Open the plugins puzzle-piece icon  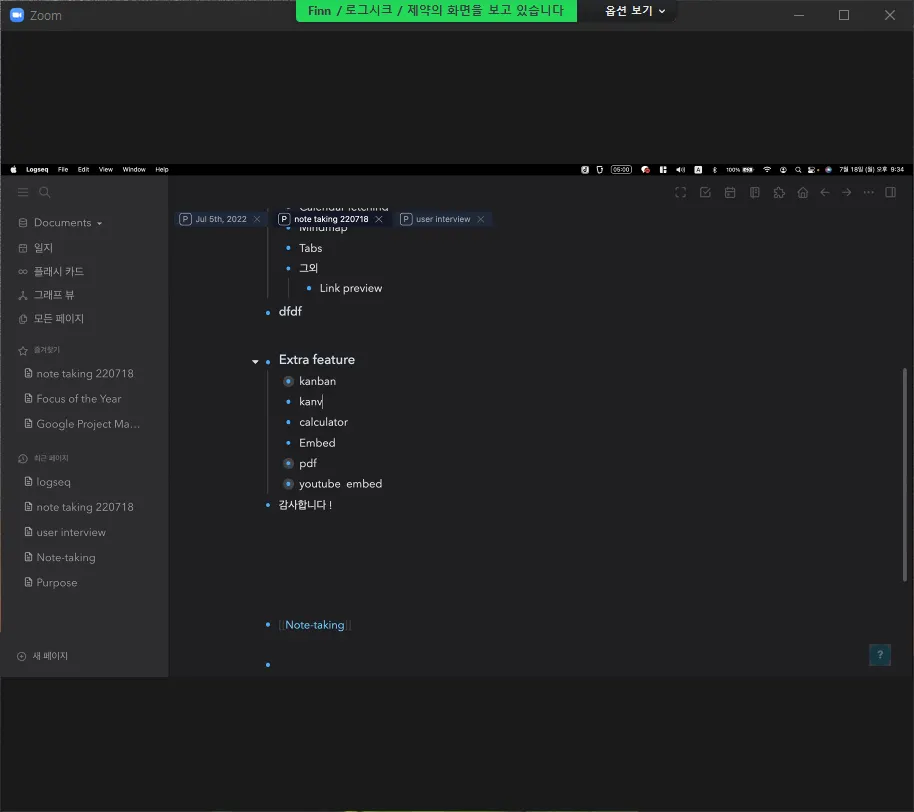pos(779,192)
